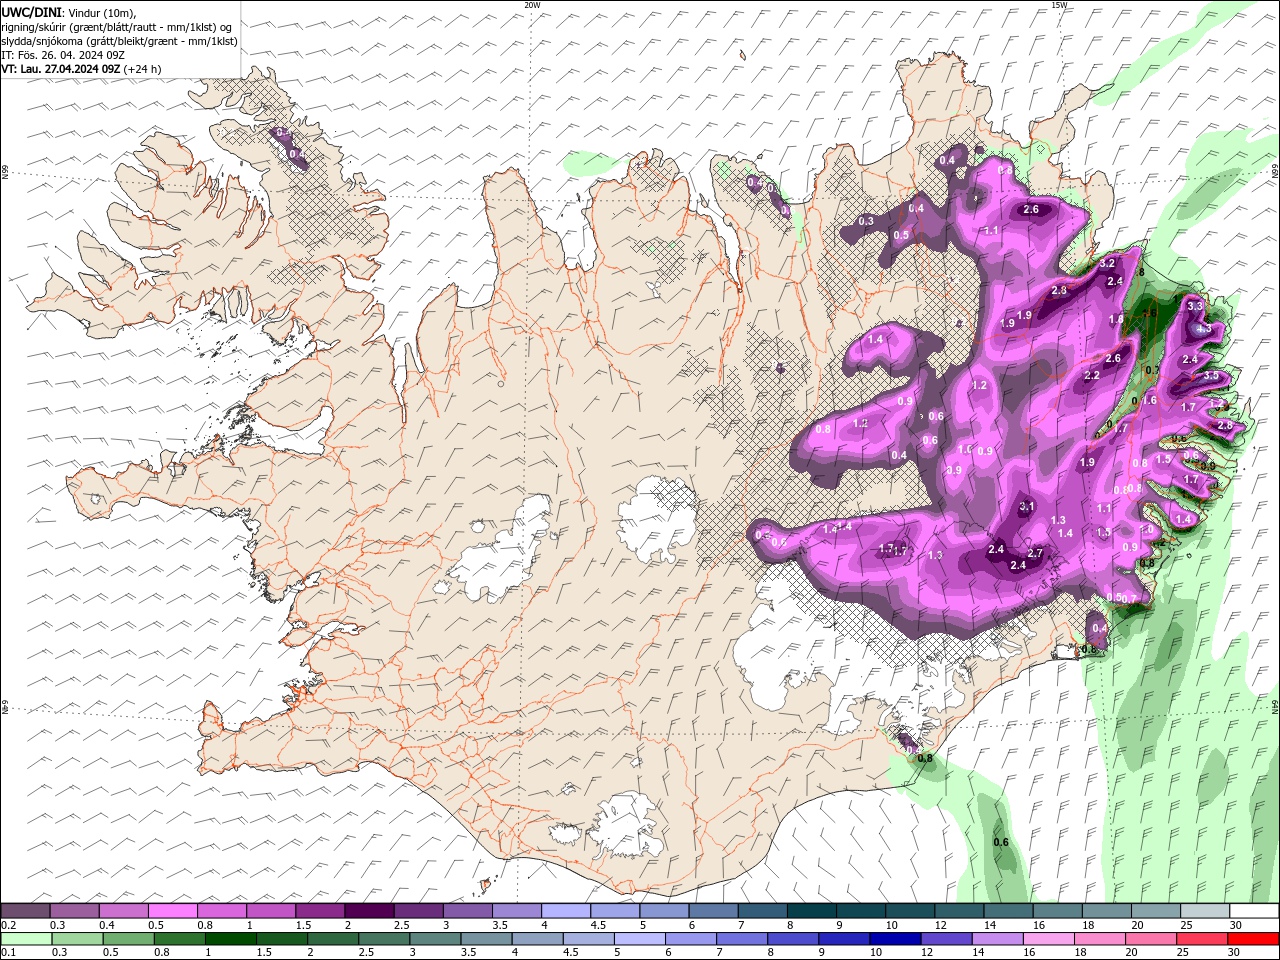Click the value 2.2 in the eastern highlands
The width and height of the screenshot is (1280, 960).
(1092, 376)
